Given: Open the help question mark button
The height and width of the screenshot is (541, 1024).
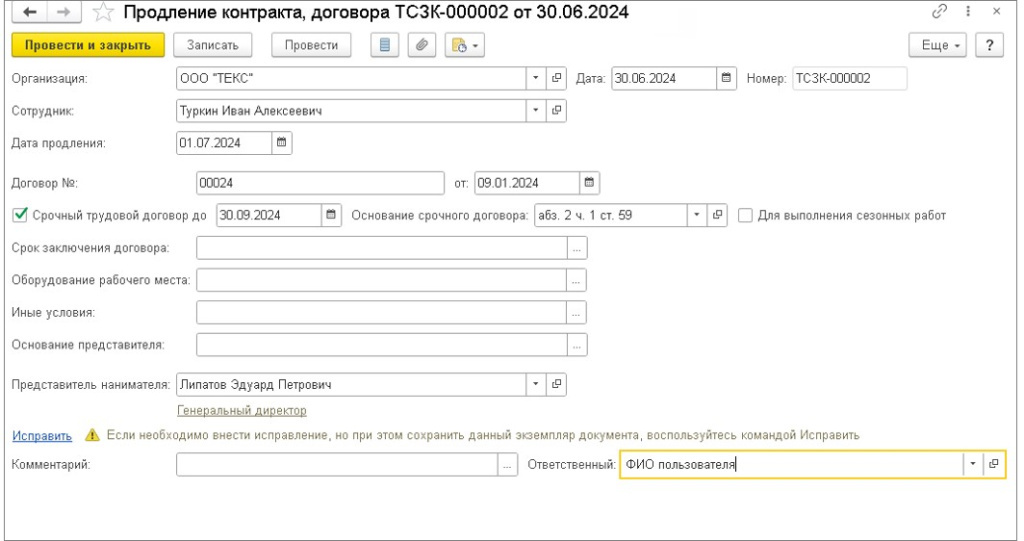Looking at the screenshot, I should point(989,45).
